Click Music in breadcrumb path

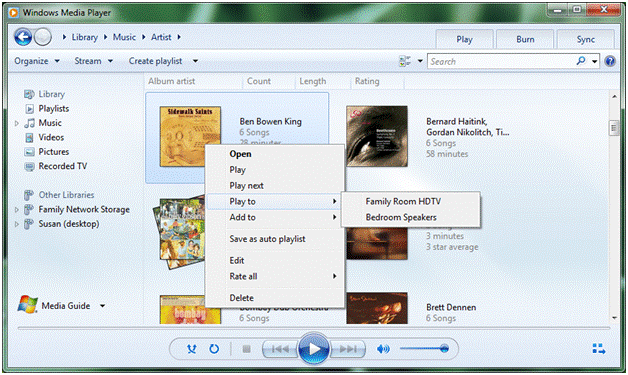pyautogui.click(x=124, y=37)
